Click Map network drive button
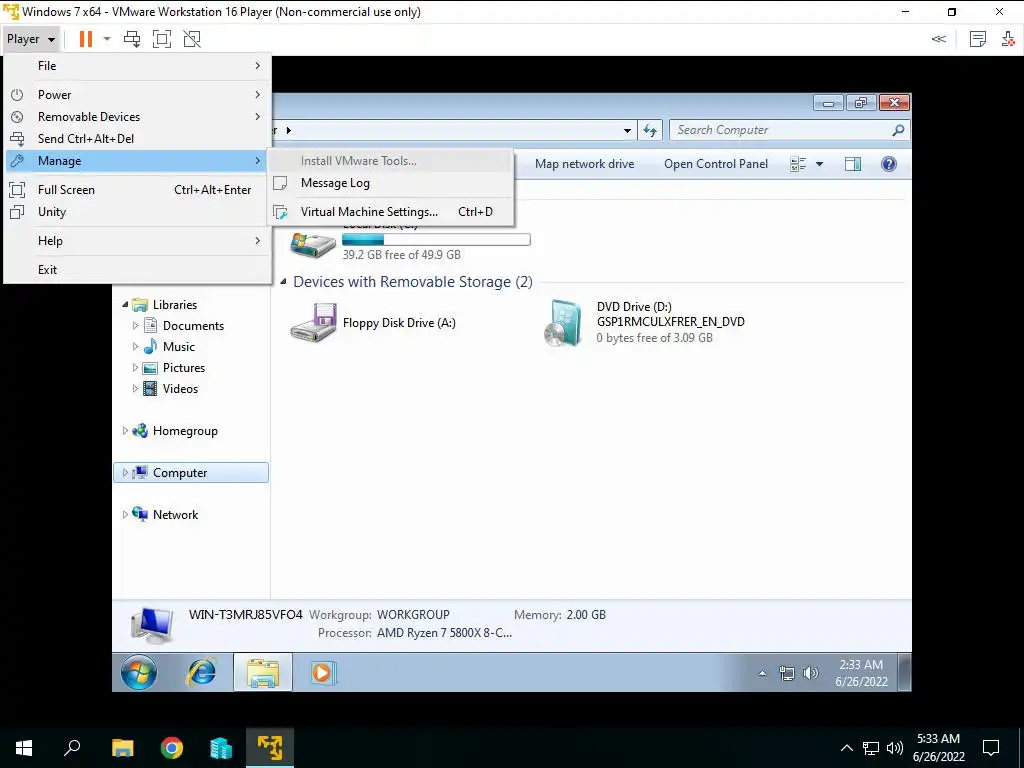 584,164
